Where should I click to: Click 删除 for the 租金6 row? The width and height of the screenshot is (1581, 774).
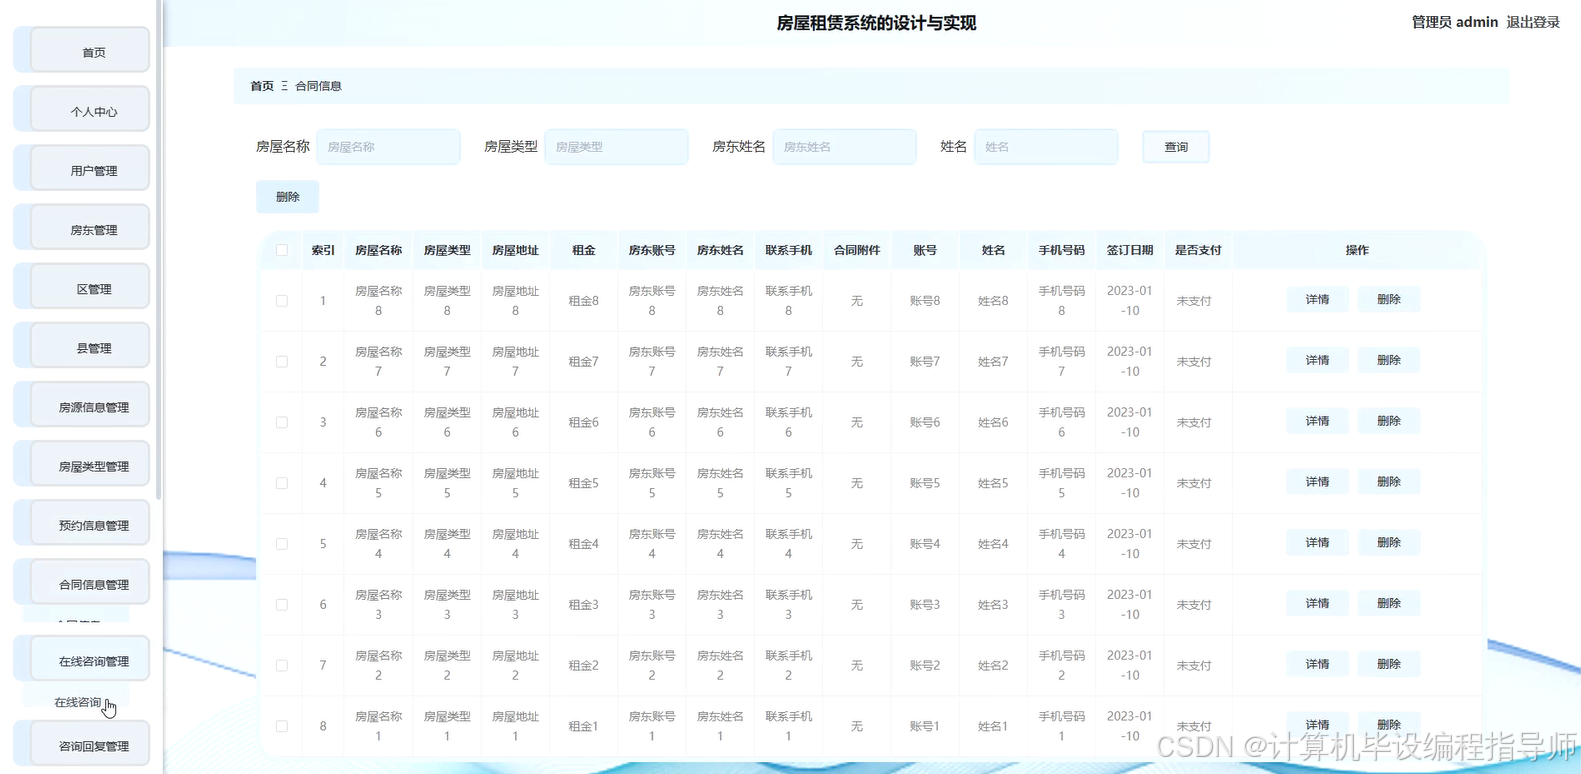click(x=1388, y=421)
